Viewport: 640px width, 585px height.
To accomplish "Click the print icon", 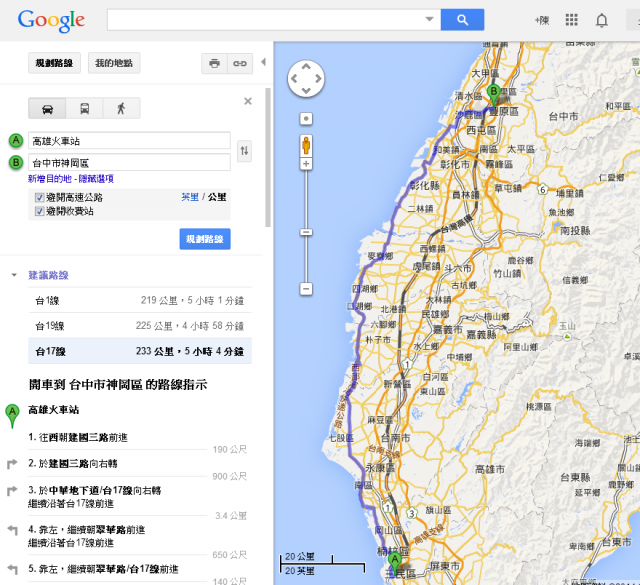I will point(214,63).
